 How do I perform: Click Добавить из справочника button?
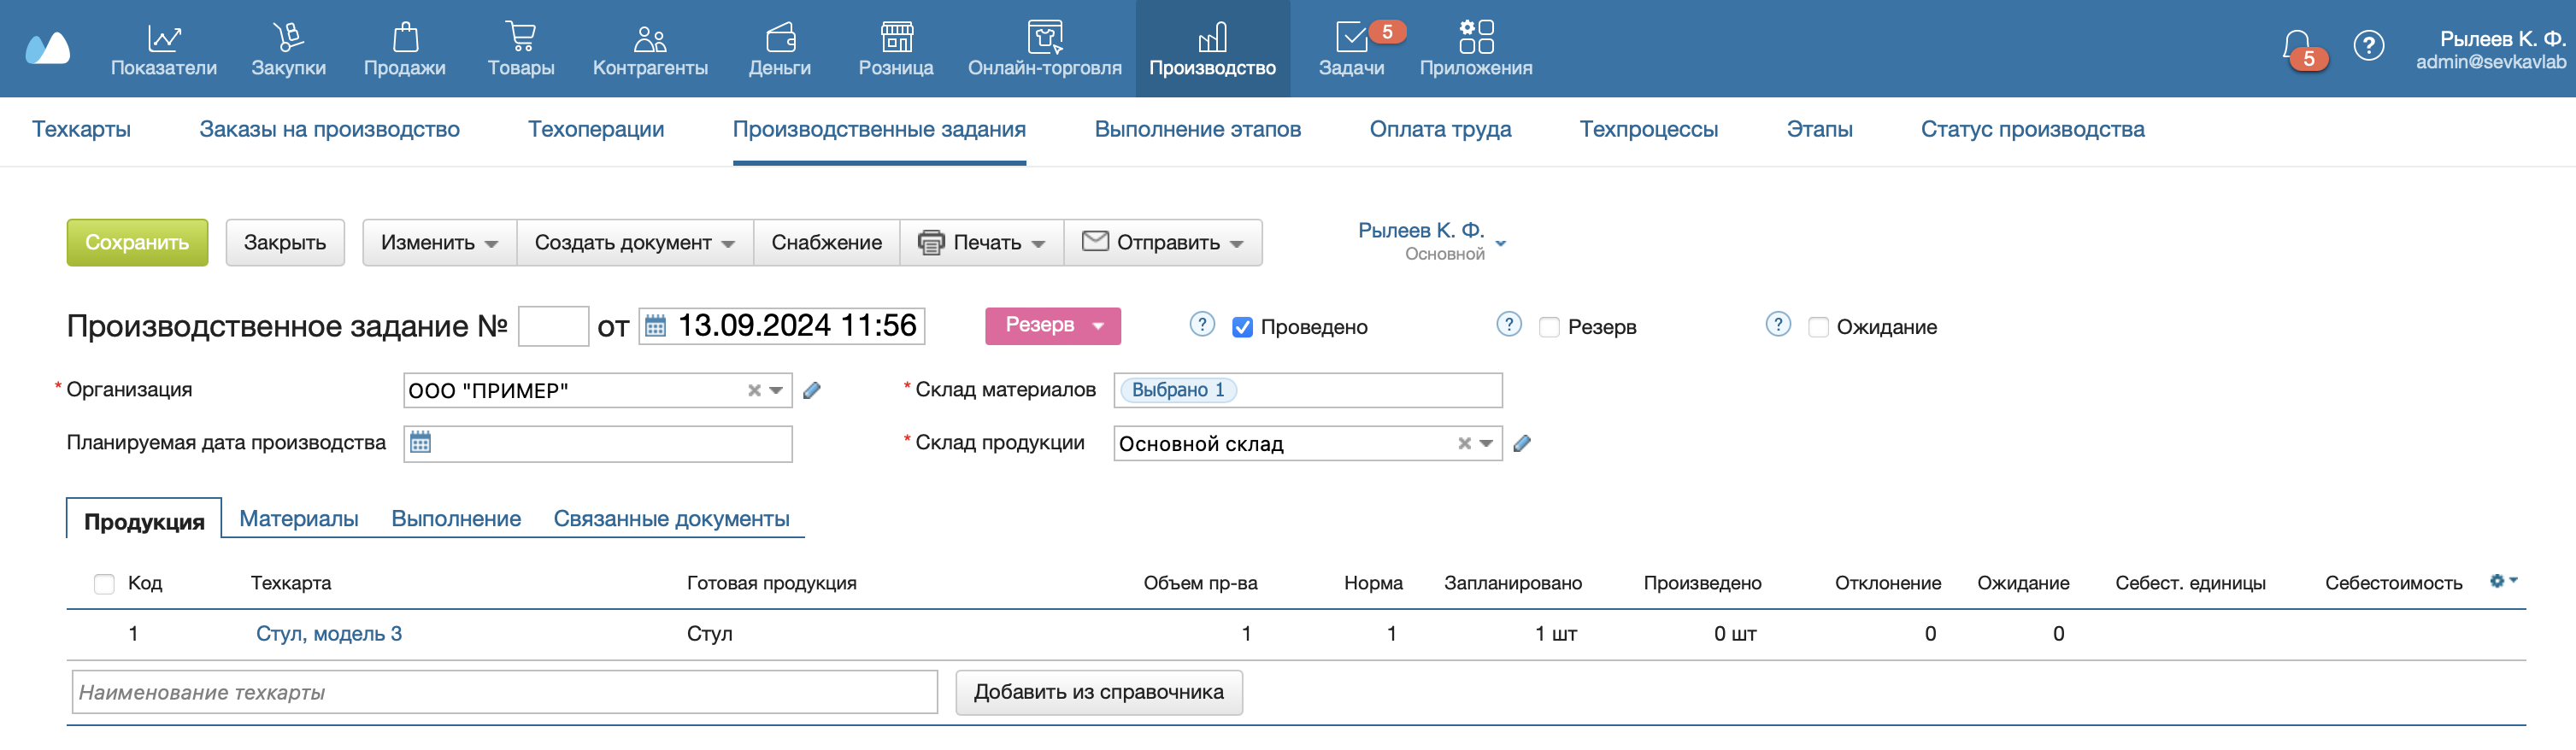[1099, 693]
